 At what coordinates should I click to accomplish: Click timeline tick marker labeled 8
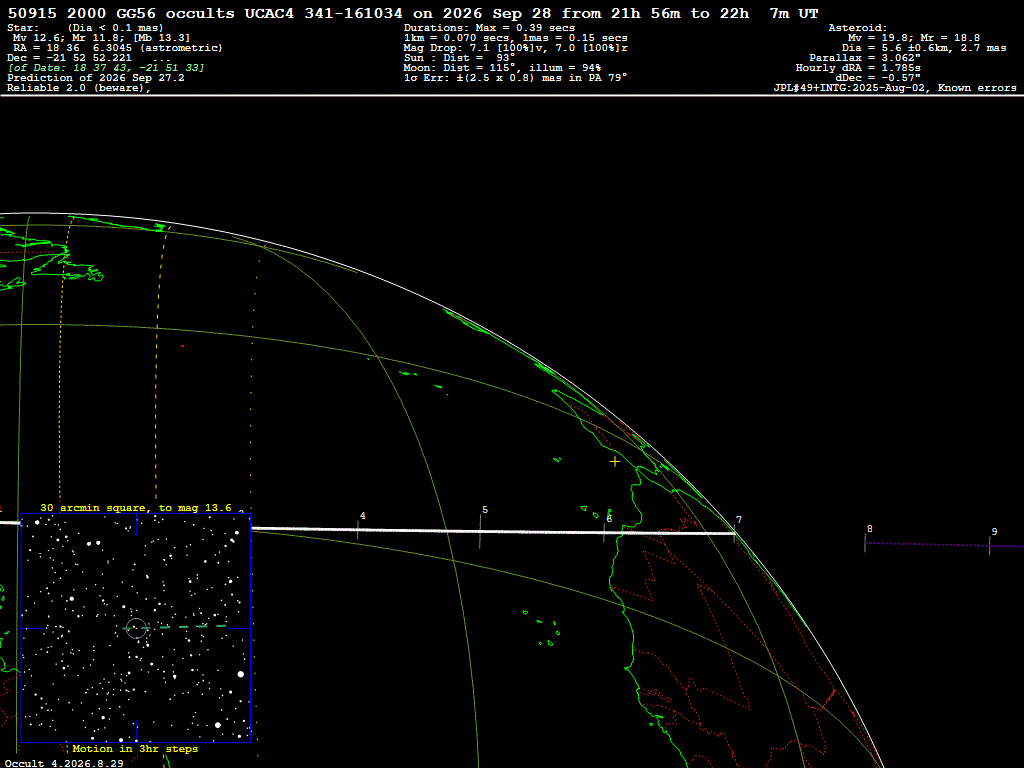coord(865,543)
